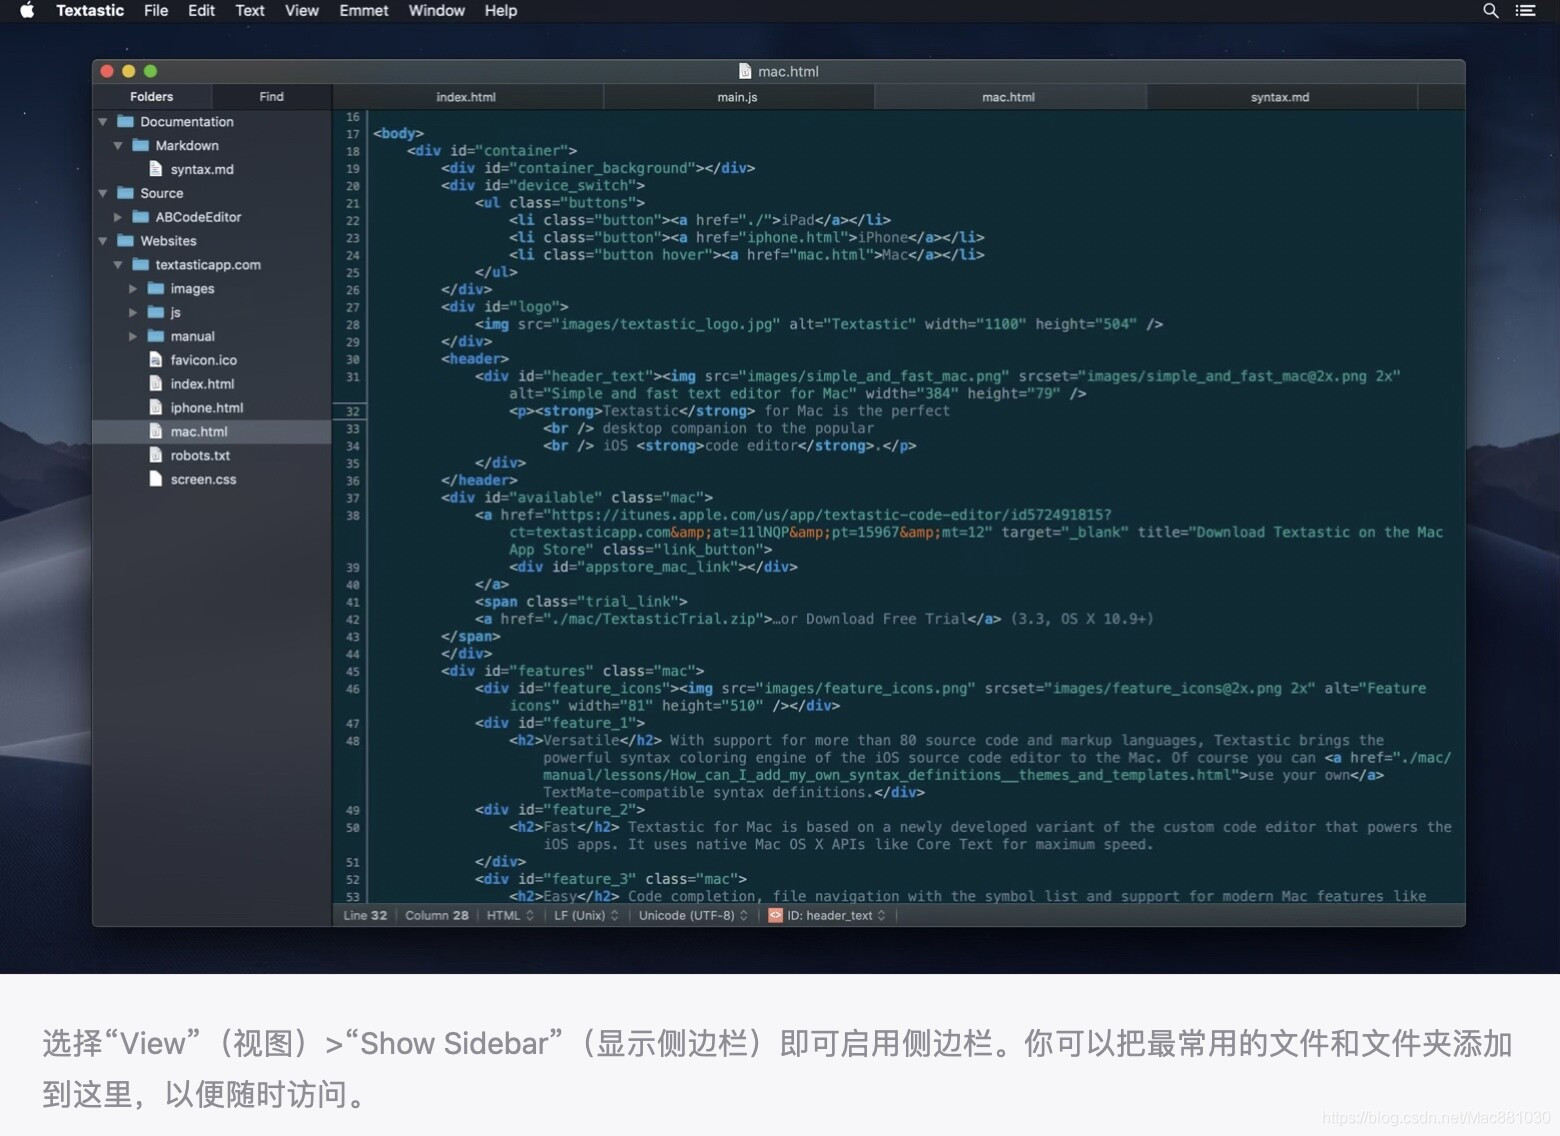Click the favicon.ico file icon
Image resolution: width=1560 pixels, height=1136 pixels.
tap(155, 360)
